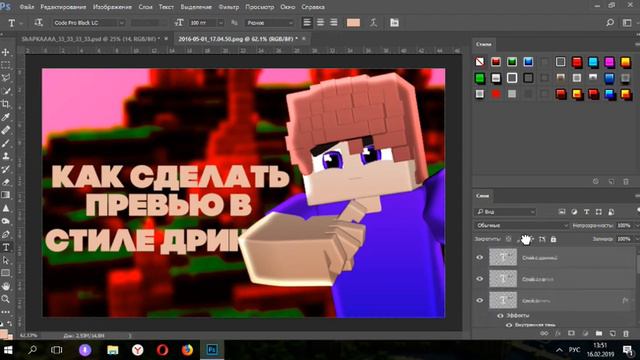Add a layer style with fx button
This screenshot has height=360, width=640.
coord(558,333)
